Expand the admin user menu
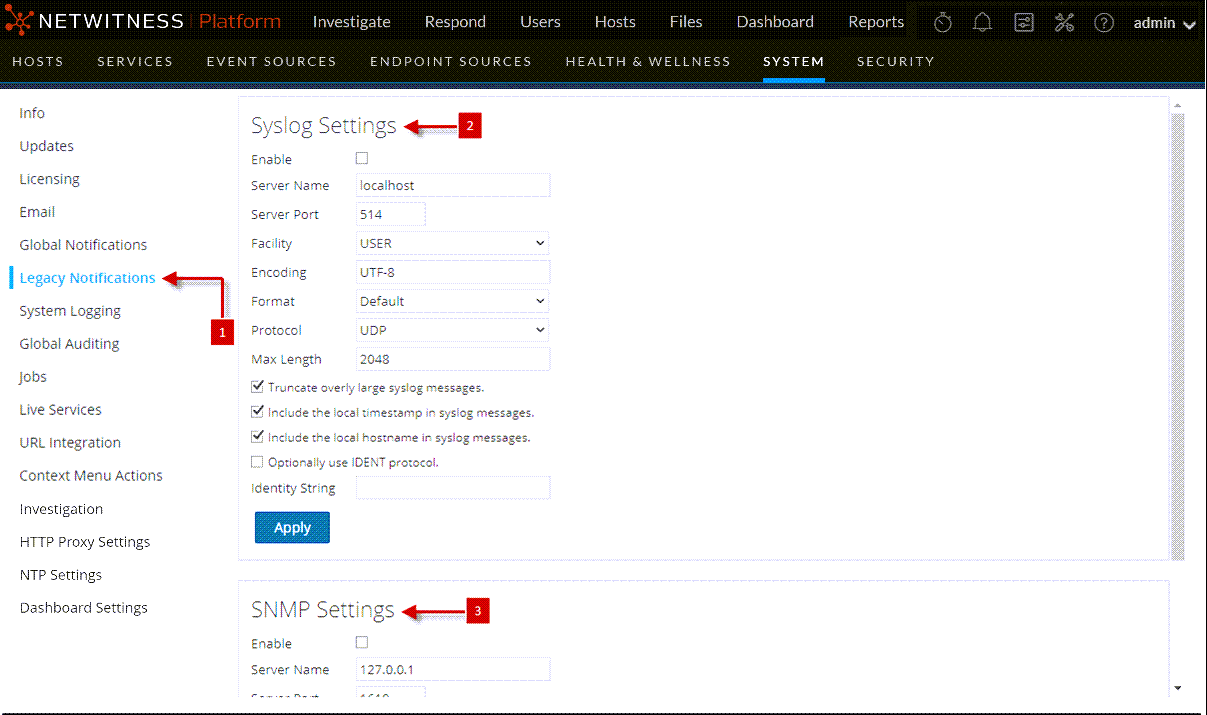Viewport: 1207px width, 715px height. 1164,23
